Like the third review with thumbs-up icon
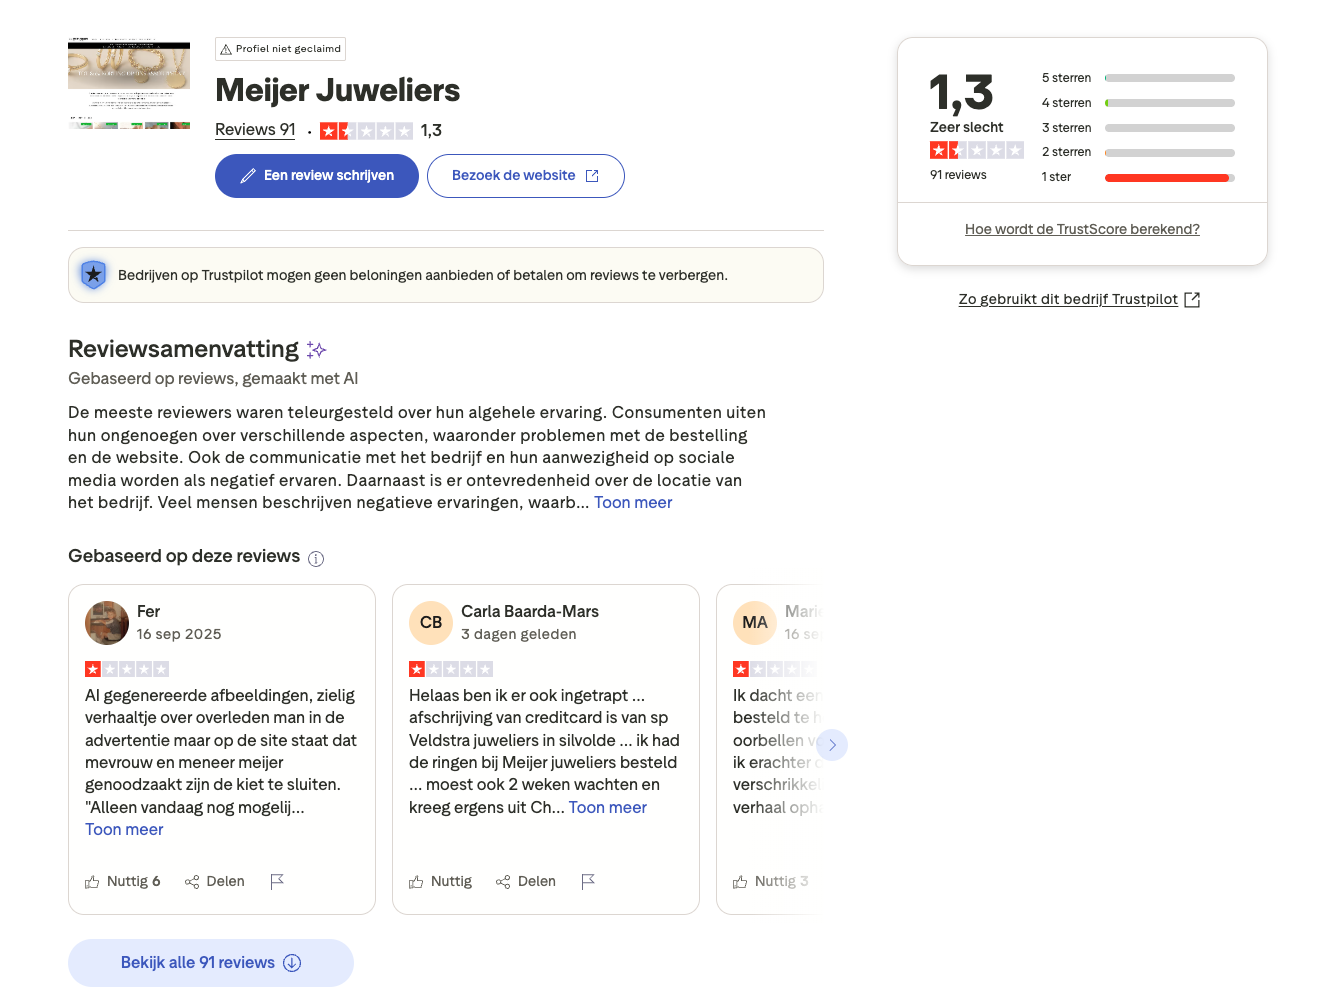Screen dimensions: 1335x1005 click(740, 881)
